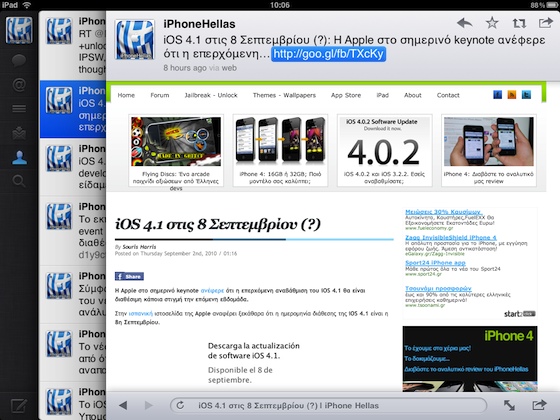560x420 pixels.
Task: Open the Twitter icon on the website header
Action: pyautogui.click(x=526, y=95)
